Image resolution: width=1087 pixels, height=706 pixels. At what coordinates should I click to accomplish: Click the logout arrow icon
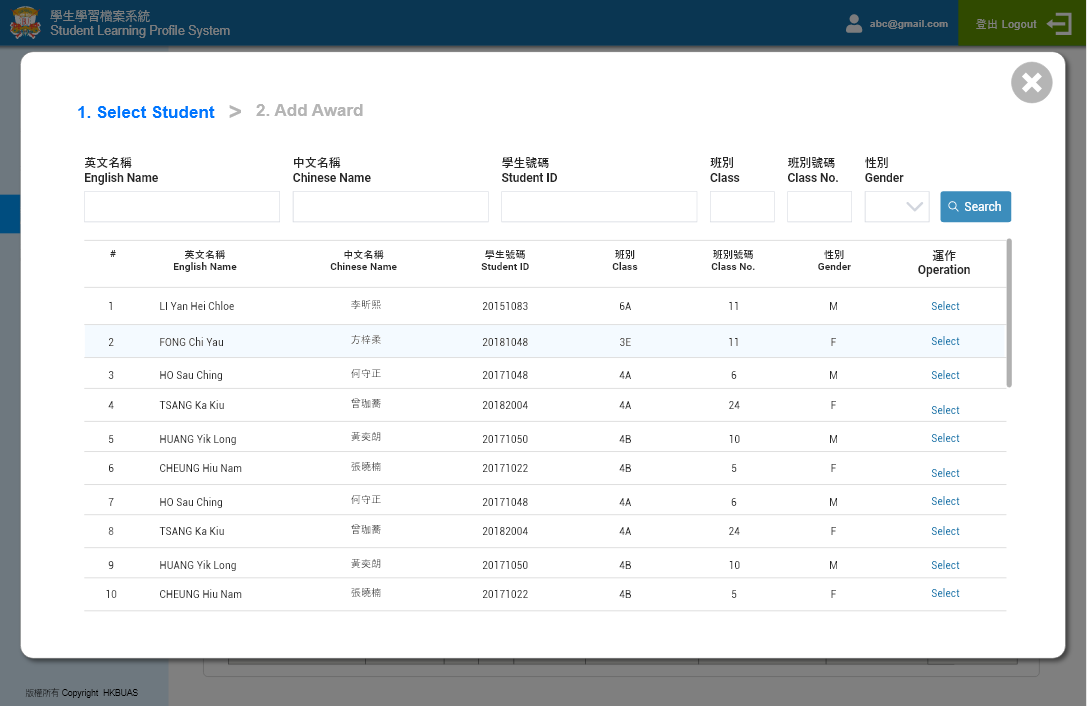(1058, 24)
